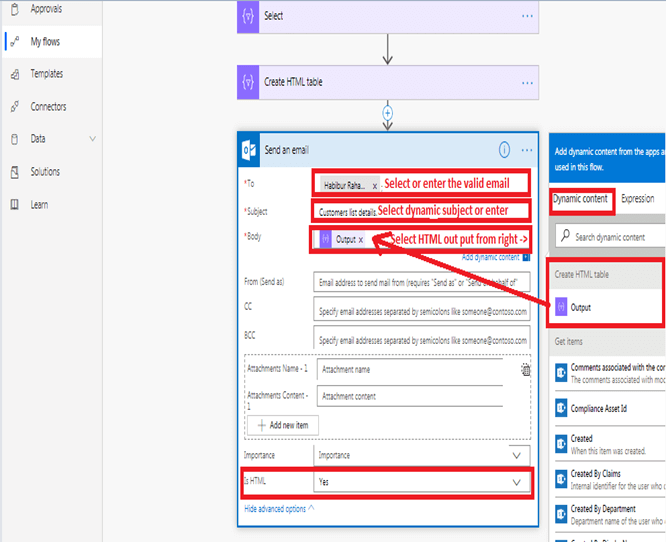Click the Subject field with Customers list details
The height and width of the screenshot is (542, 666).
(x=421, y=211)
